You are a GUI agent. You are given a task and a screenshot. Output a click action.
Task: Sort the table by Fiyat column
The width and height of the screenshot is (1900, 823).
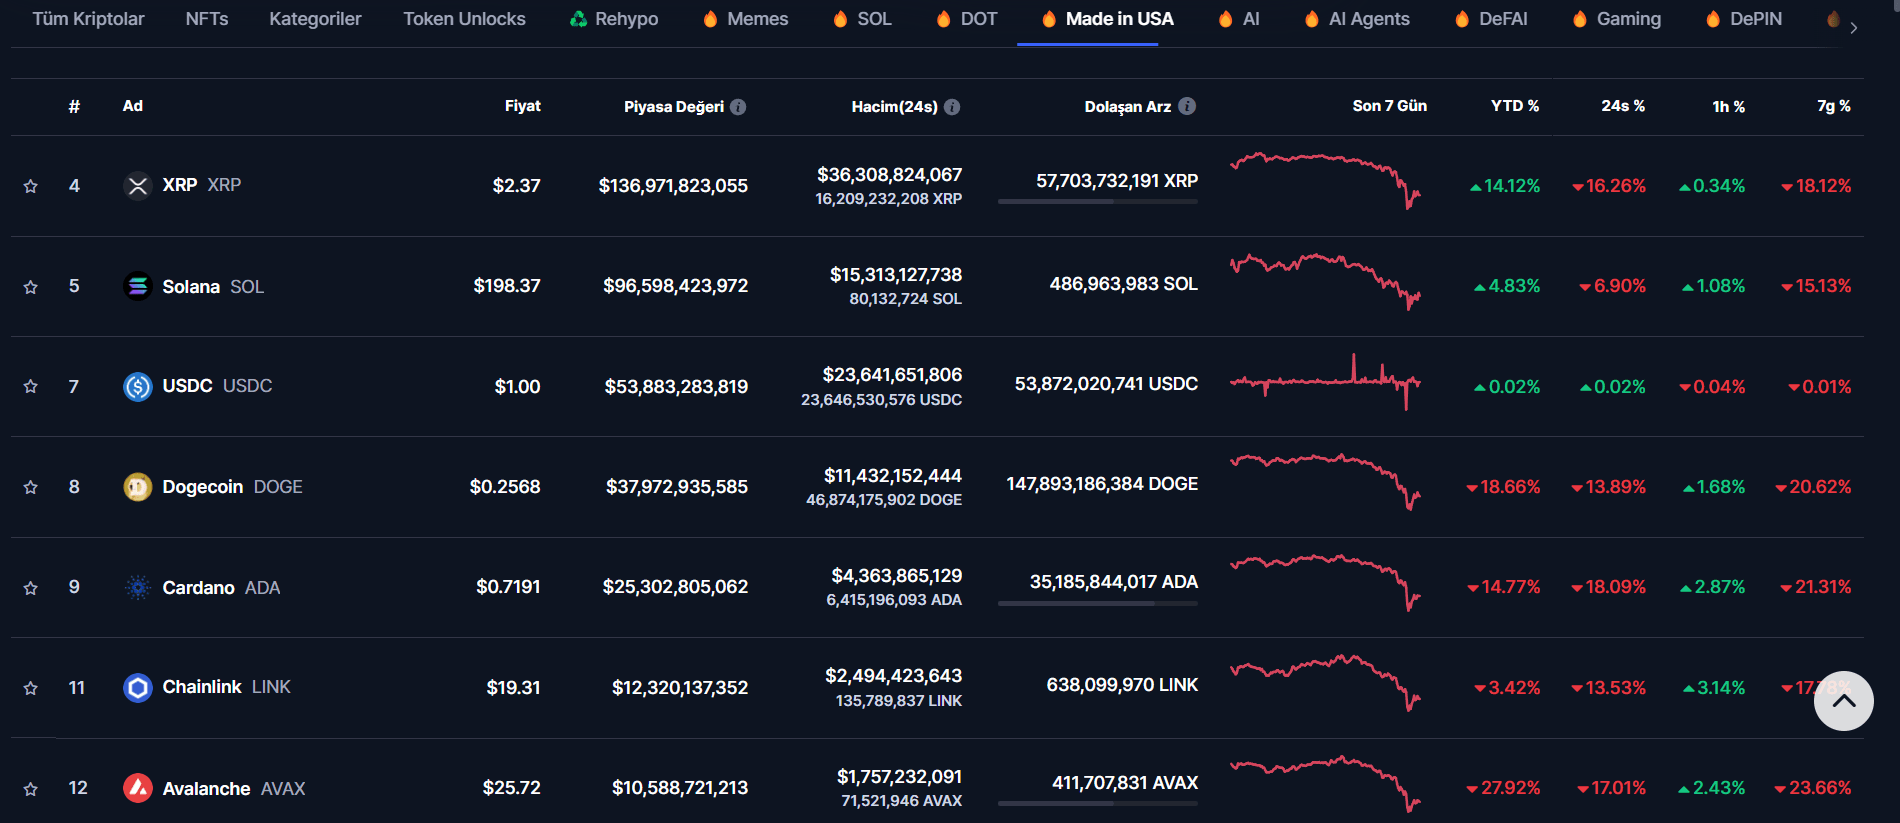point(522,106)
